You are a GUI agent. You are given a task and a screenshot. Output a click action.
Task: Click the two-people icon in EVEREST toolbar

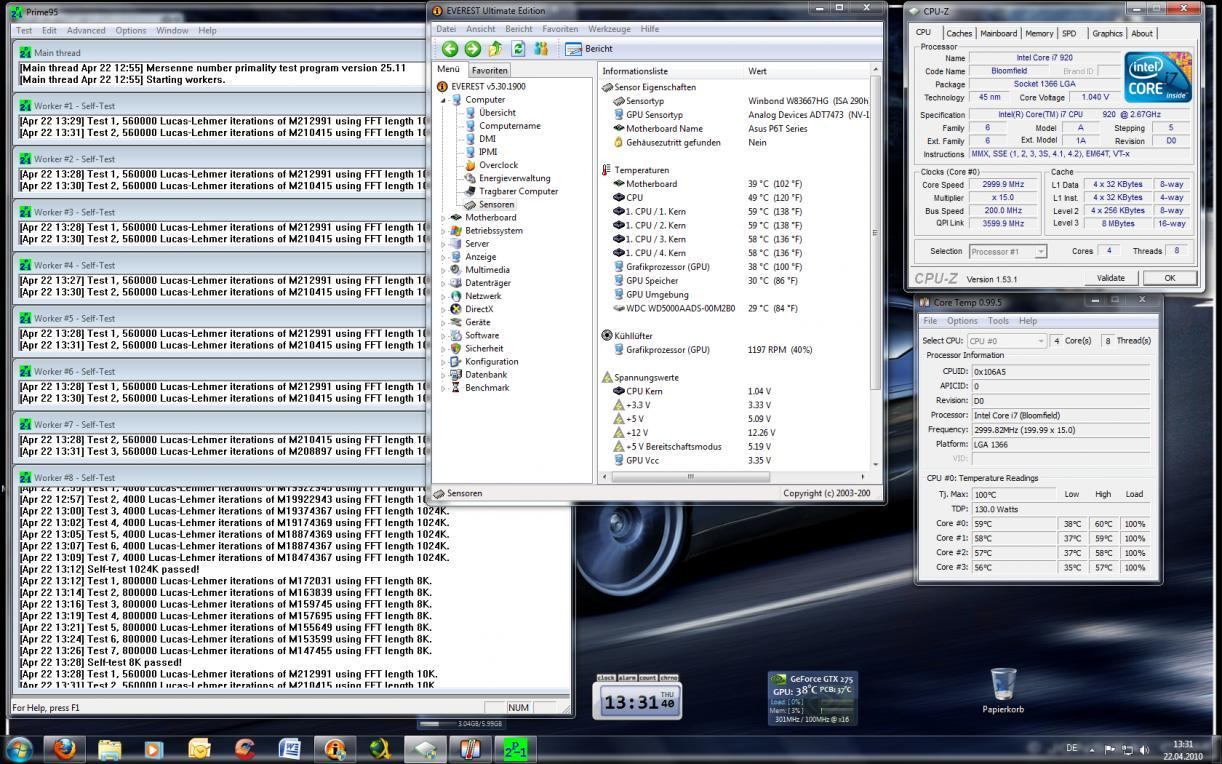tap(541, 48)
